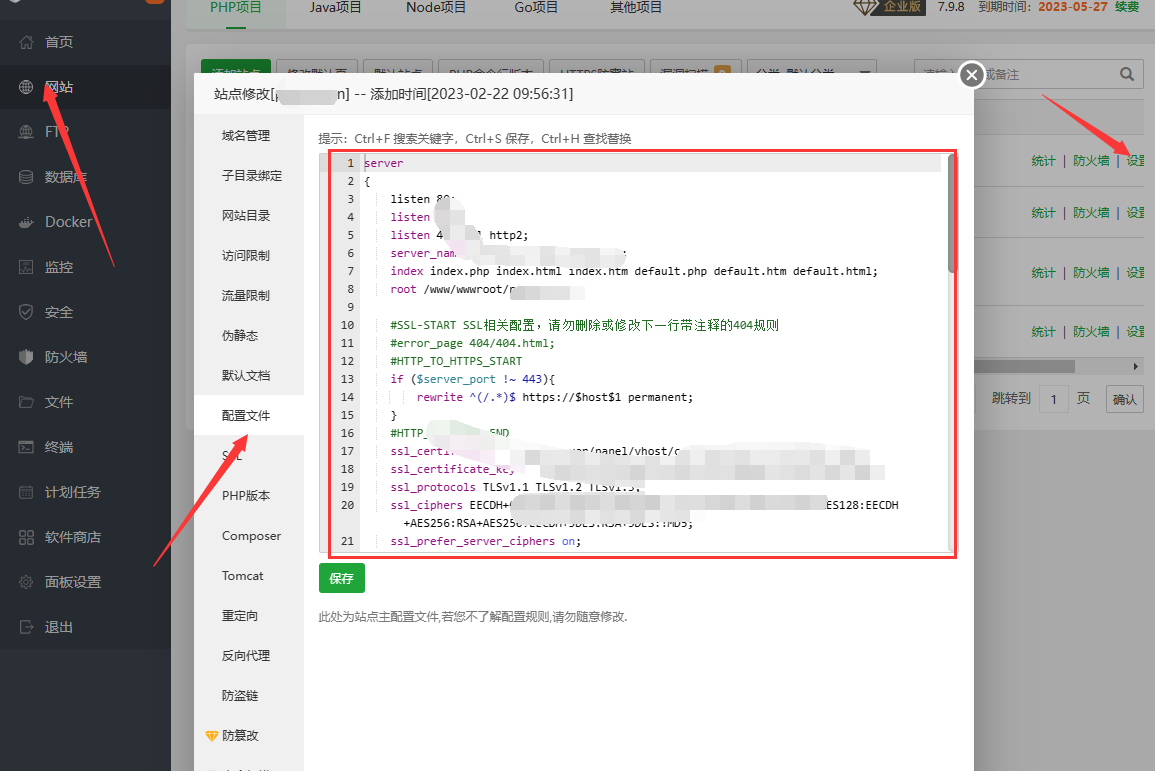Click 软件商店 in the left sidebar
Screen dimensions: 1155x771
point(73,538)
